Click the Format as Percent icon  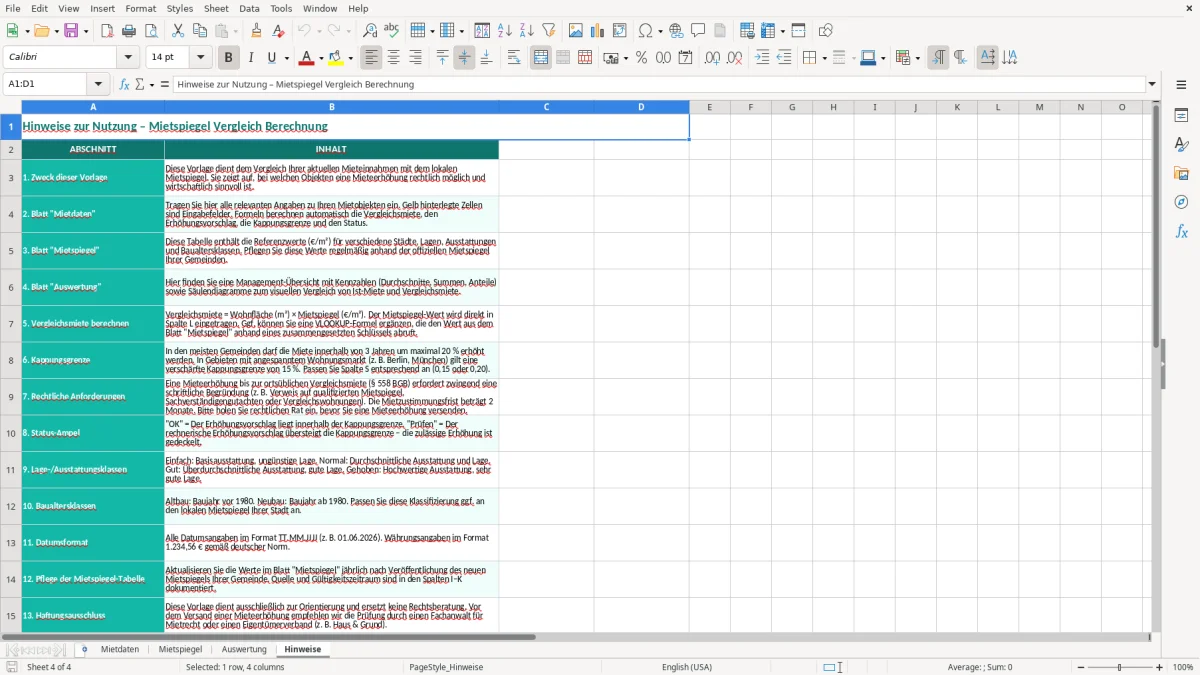pyautogui.click(x=641, y=58)
